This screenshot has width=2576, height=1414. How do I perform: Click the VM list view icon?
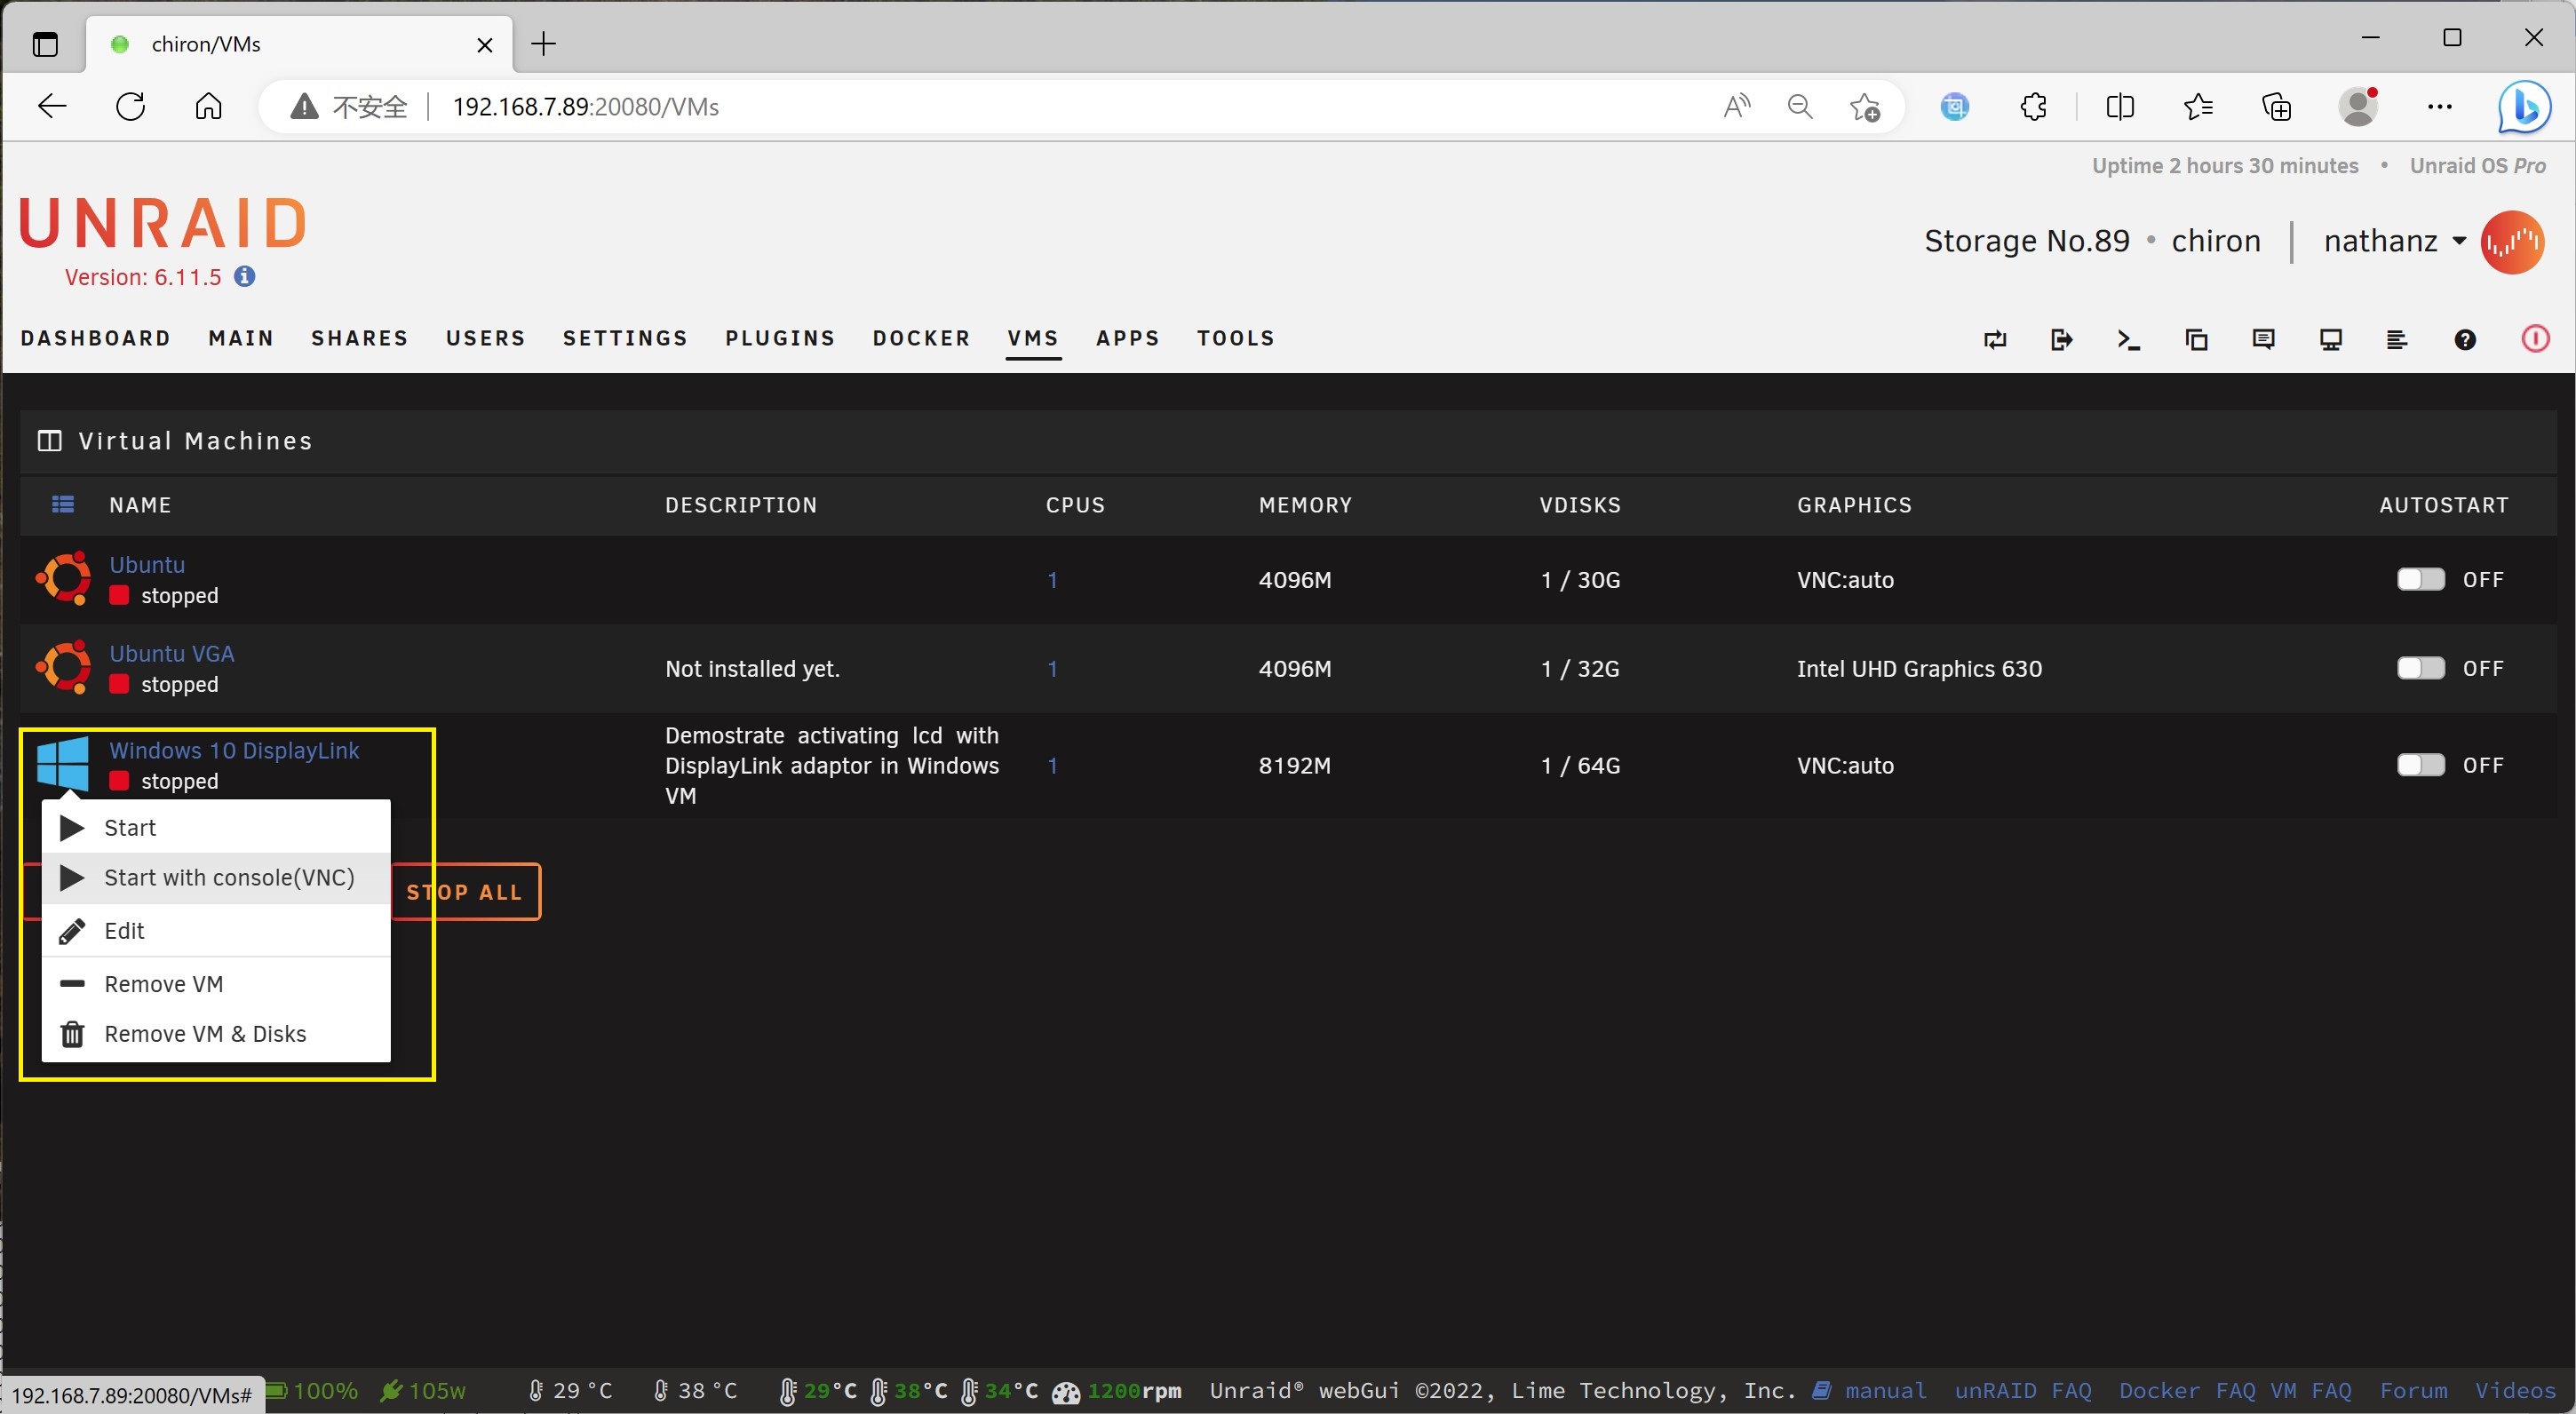coord(63,504)
